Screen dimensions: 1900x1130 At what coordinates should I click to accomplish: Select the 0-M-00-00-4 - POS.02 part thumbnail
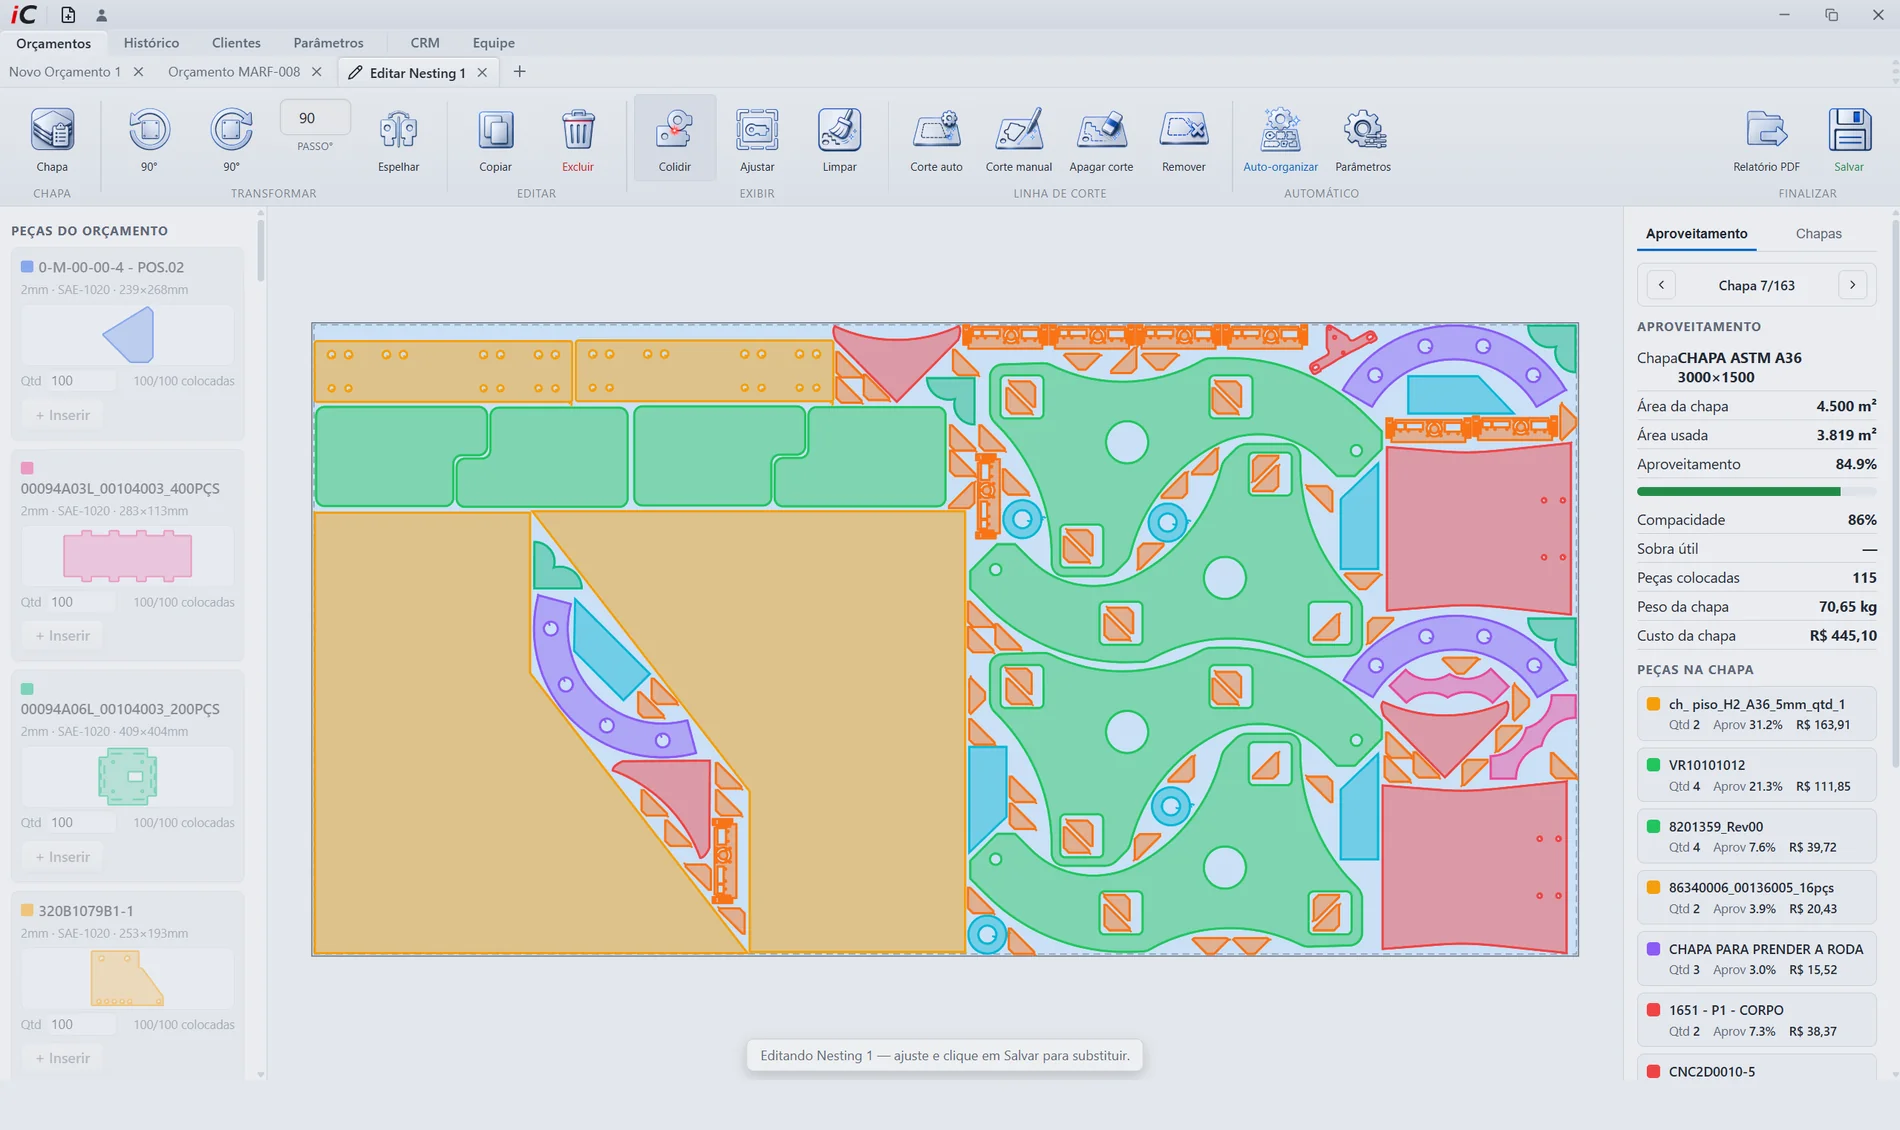pos(127,335)
